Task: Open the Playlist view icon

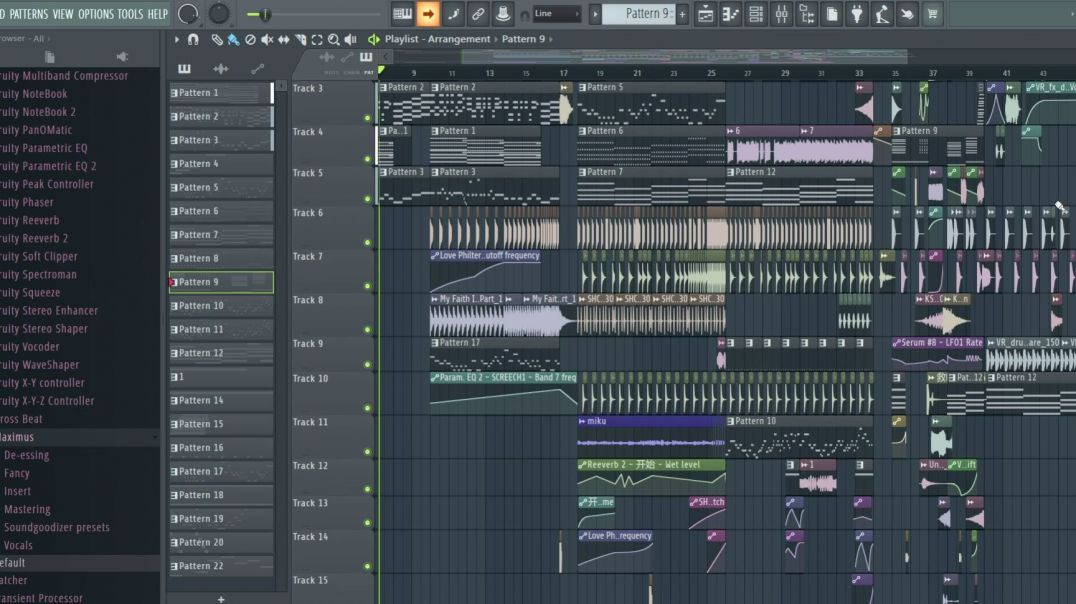Action: tap(705, 14)
